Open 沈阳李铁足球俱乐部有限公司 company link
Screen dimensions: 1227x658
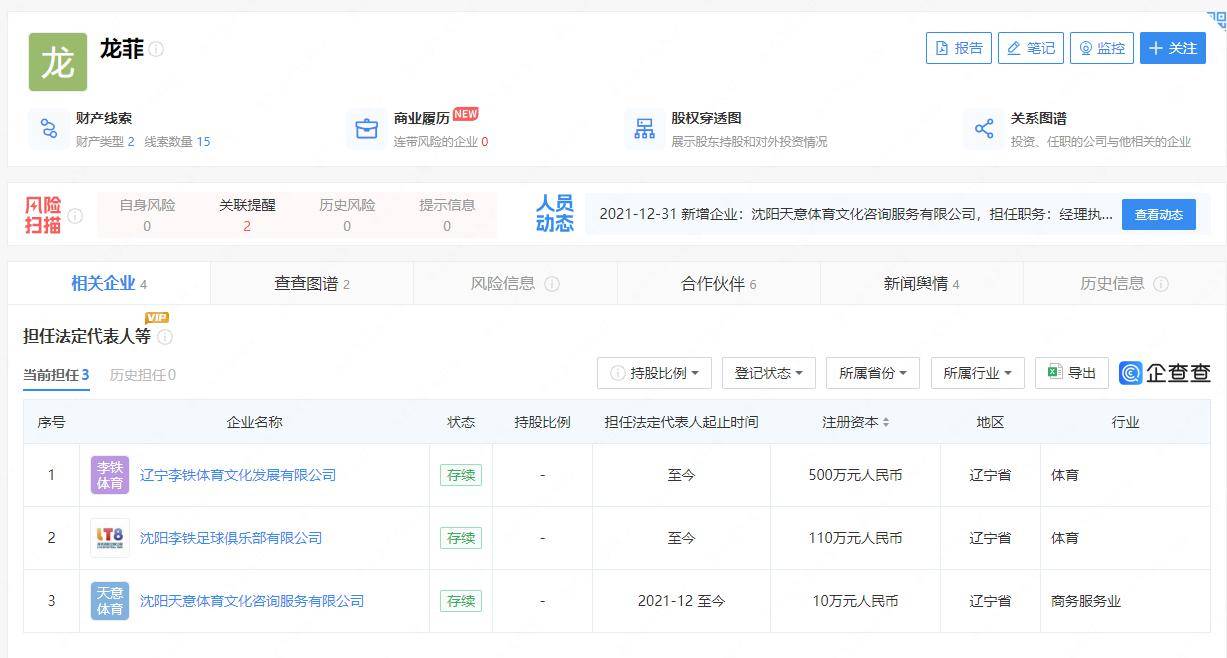pos(231,538)
